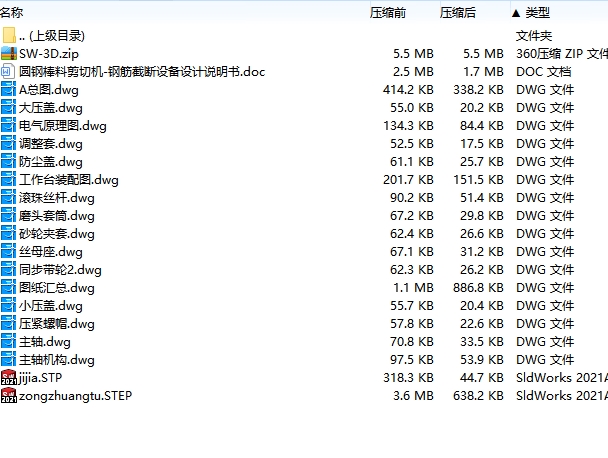Select the file name 砂轮夹套.dwg
Viewport: 608px width, 458px height.
[x=57, y=233]
